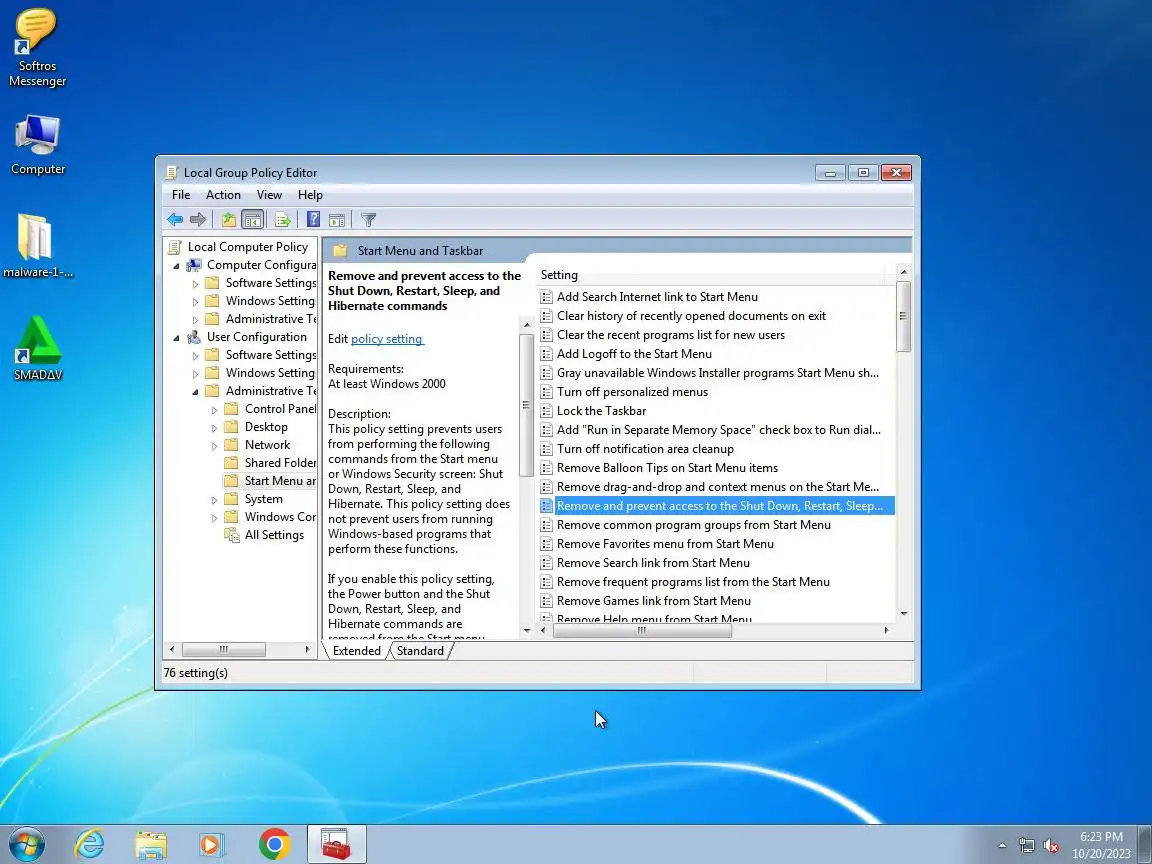Expand the Network tree node
Screen dimensions: 1152x864
[215, 446]
